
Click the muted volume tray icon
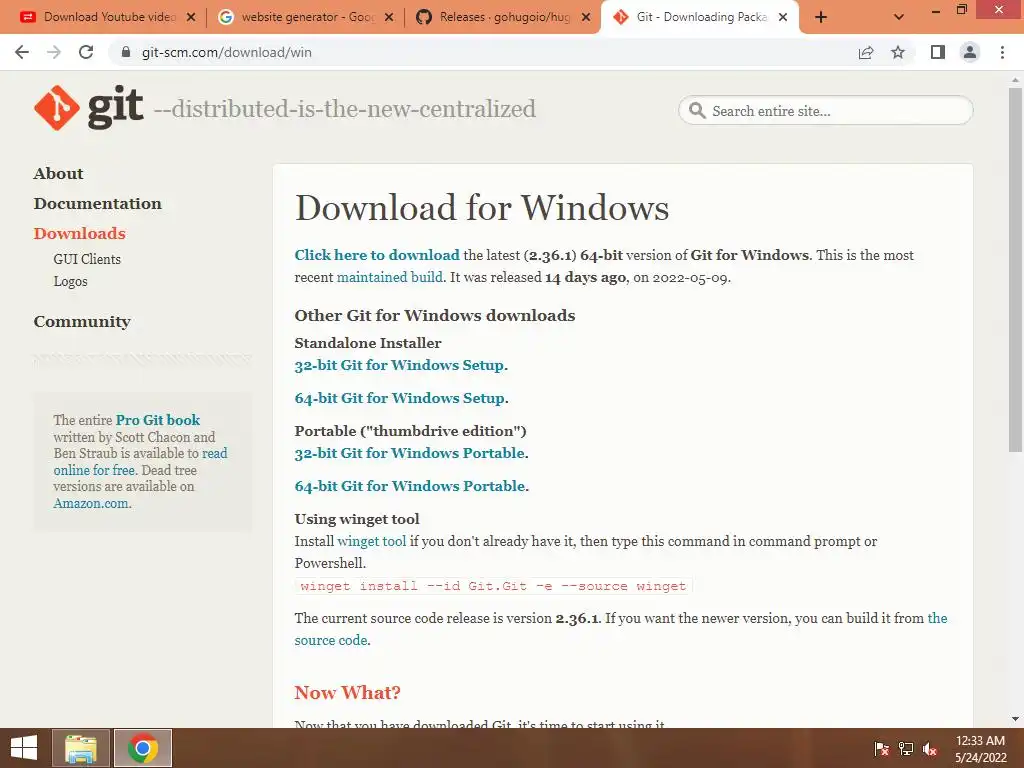coord(930,749)
